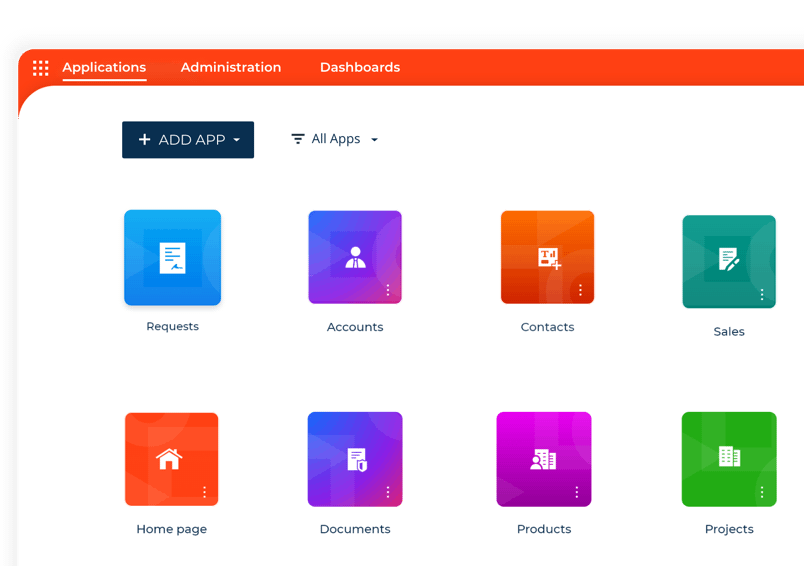The image size is (804, 566).
Task: Open the Requests app tile
Action: [x=172, y=257]
